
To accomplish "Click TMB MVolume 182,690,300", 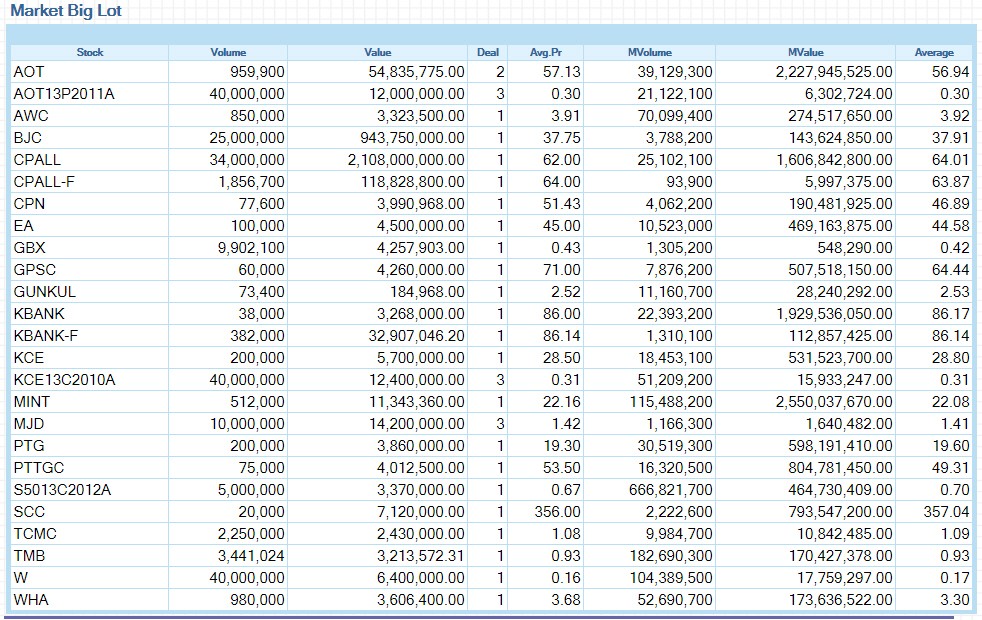I will (671, 555).
